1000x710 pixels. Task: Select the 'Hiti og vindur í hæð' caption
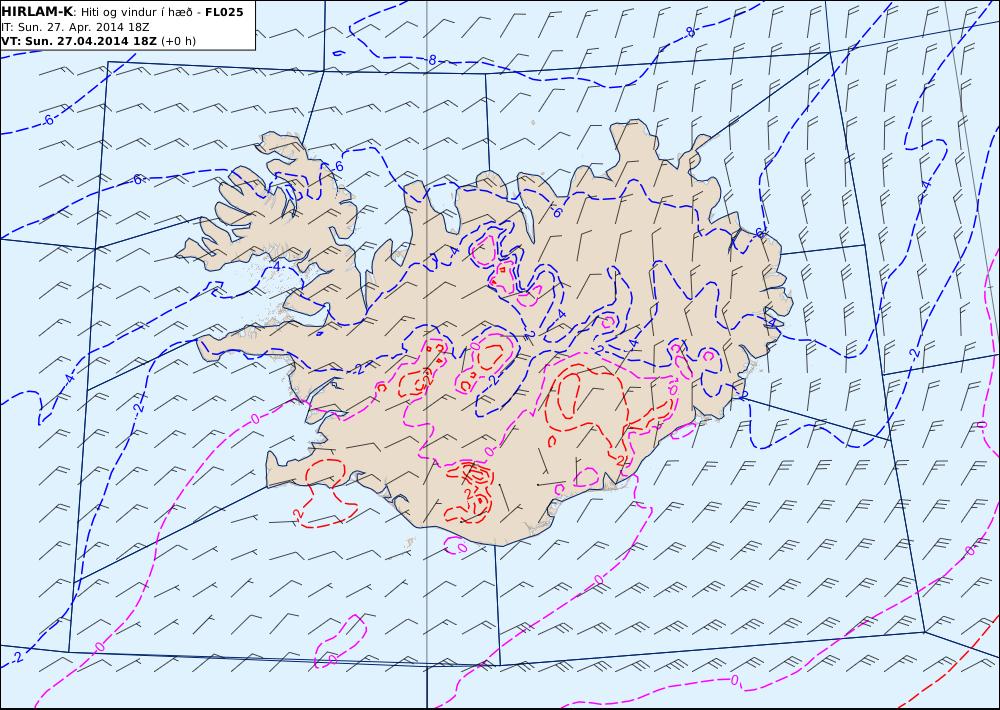click(136, 12)
